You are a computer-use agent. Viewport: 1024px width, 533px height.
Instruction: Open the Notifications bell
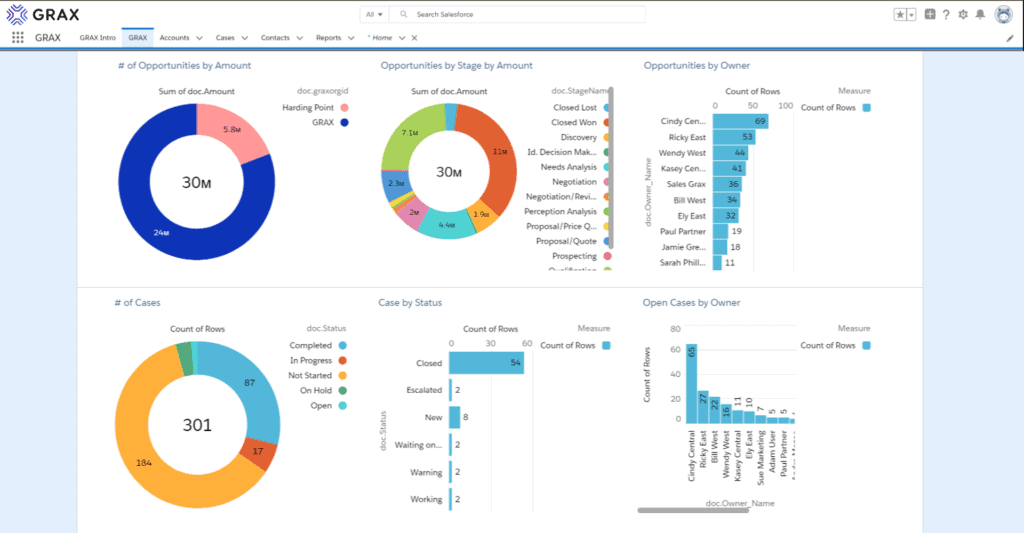[980, 14]
